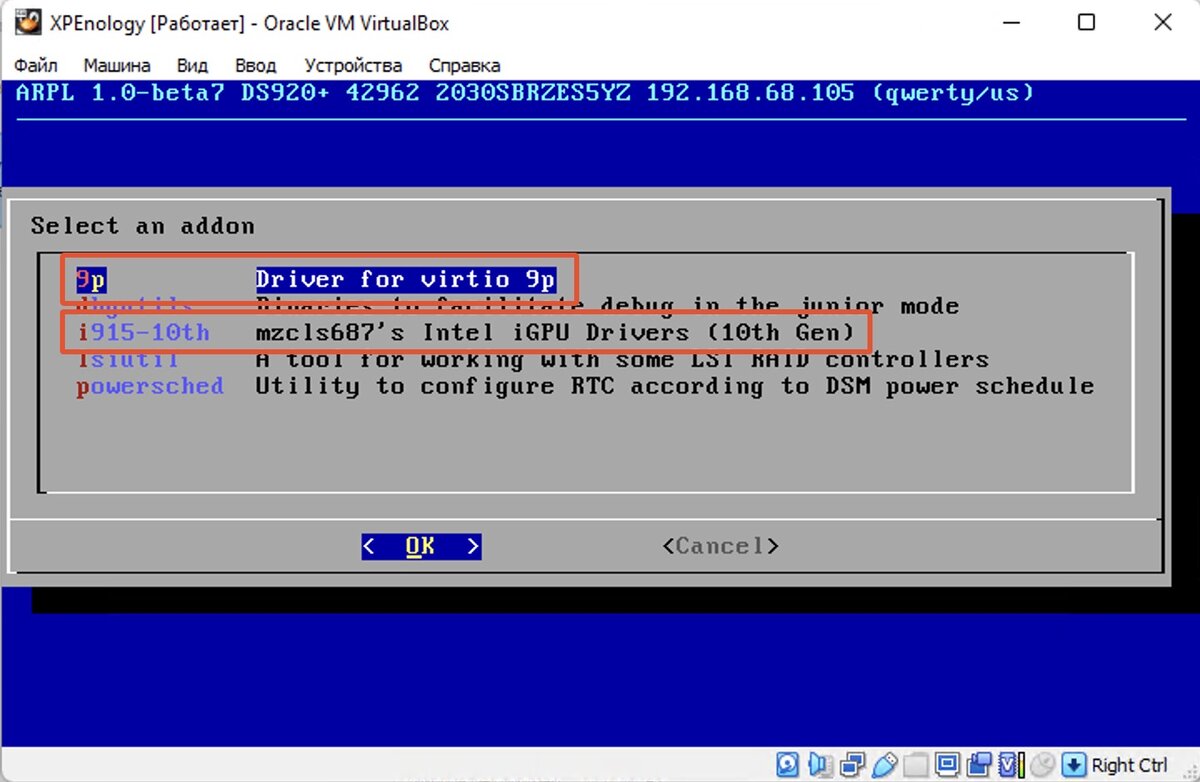Open the display settings indicator
Image resolution: width=1200 pixels, height=782 pixels.
(947, 765)
